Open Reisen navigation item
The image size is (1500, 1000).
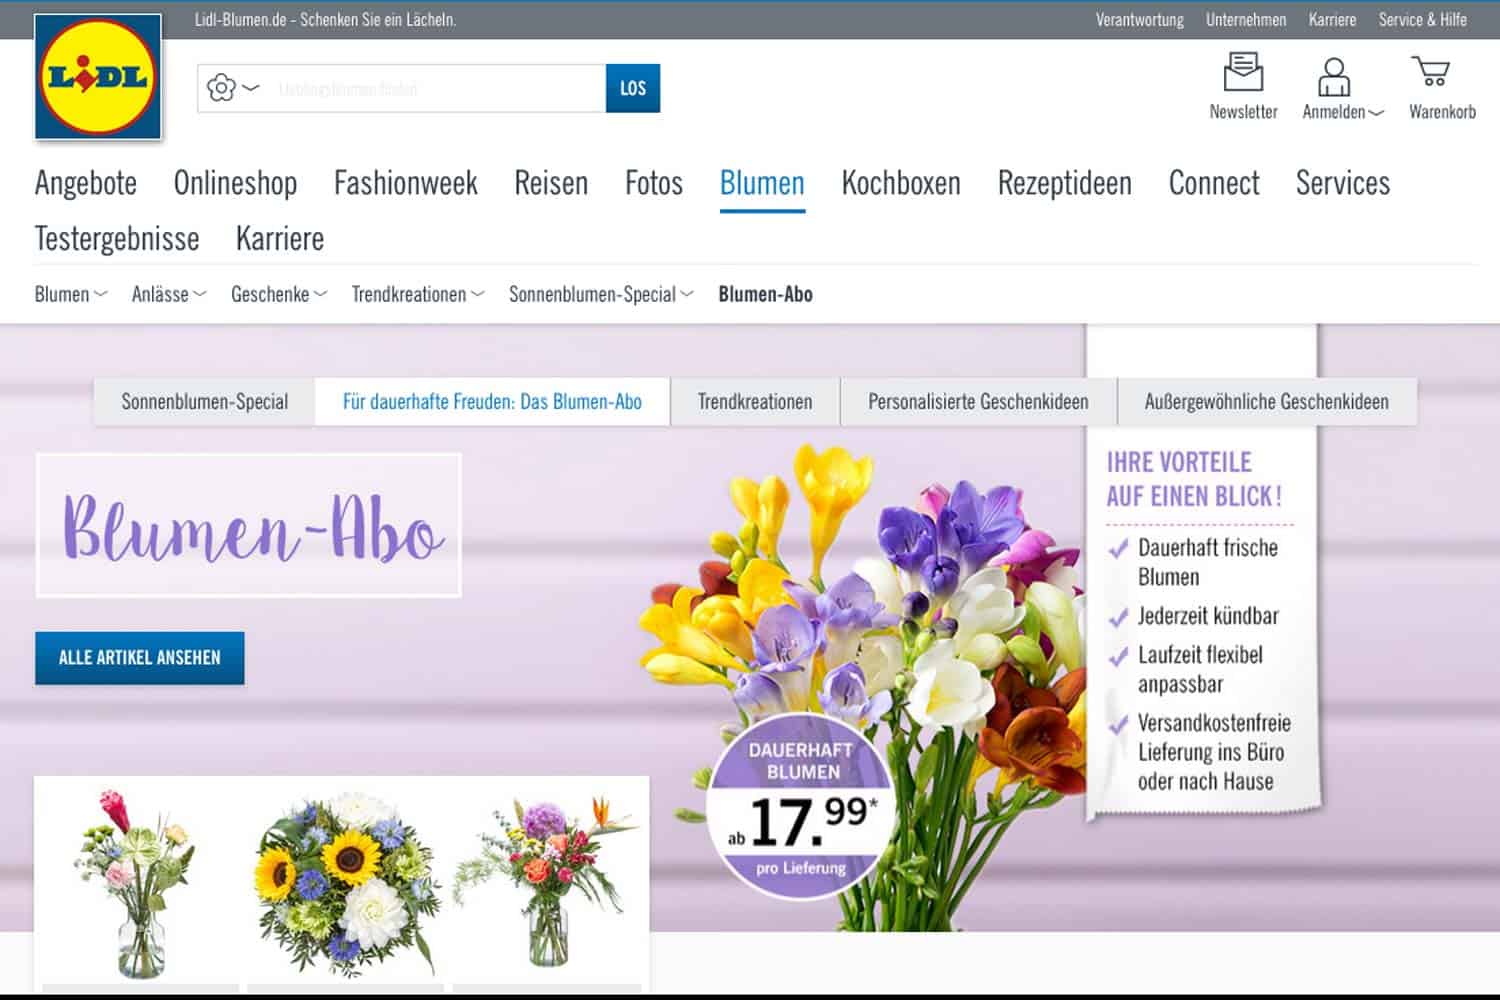click(x=551, y=183)
